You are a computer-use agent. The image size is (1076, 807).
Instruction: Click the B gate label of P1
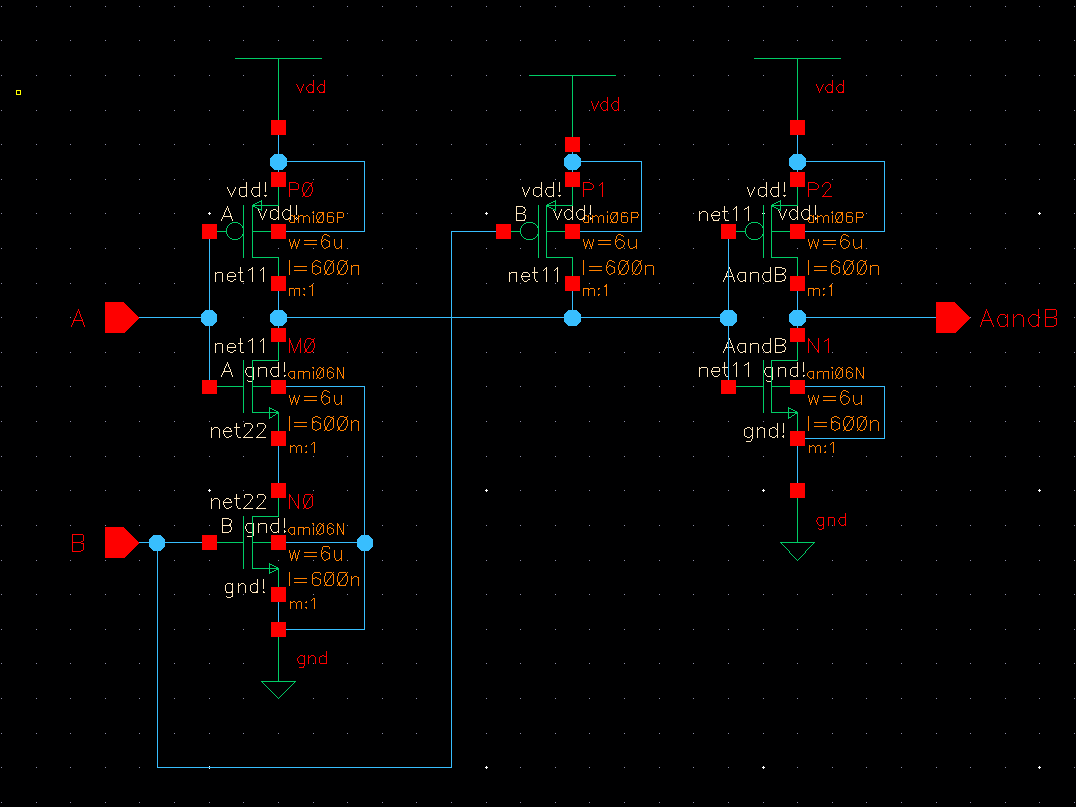pos(521,214)
